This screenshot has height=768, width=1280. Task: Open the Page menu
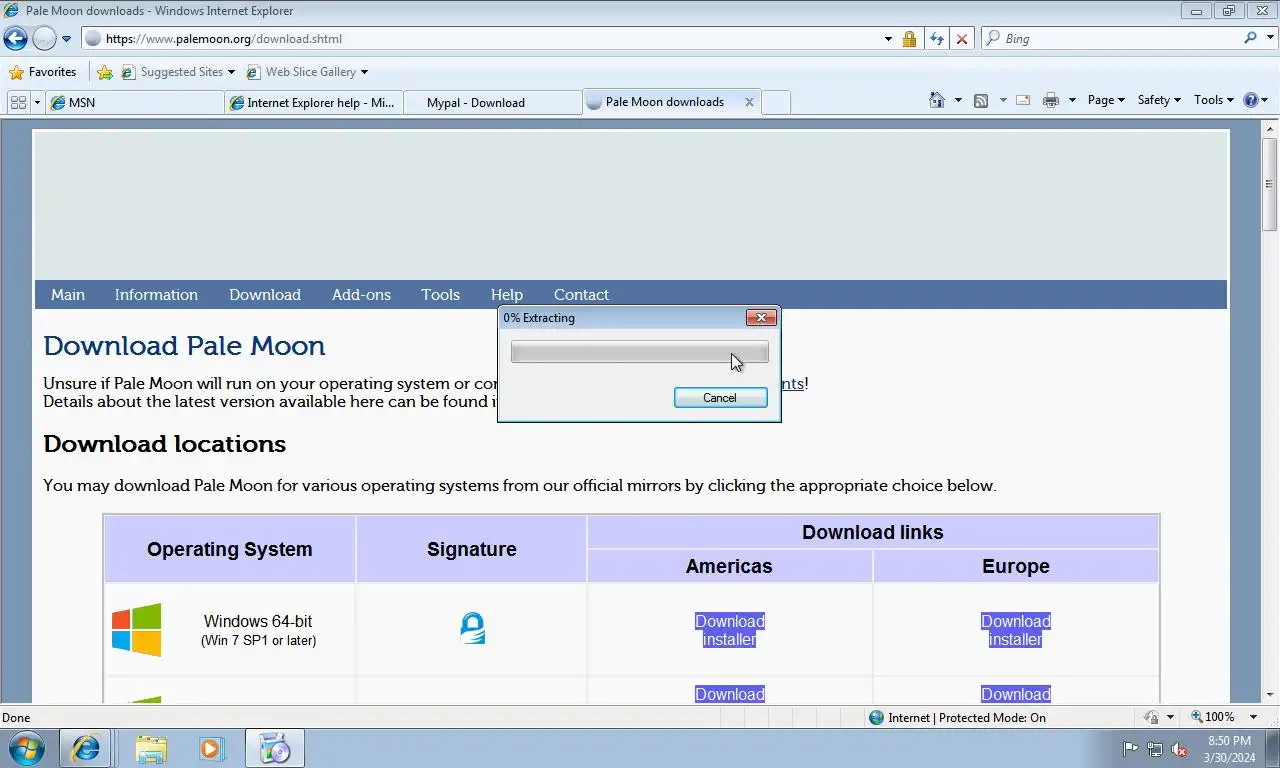point(1106,100)
